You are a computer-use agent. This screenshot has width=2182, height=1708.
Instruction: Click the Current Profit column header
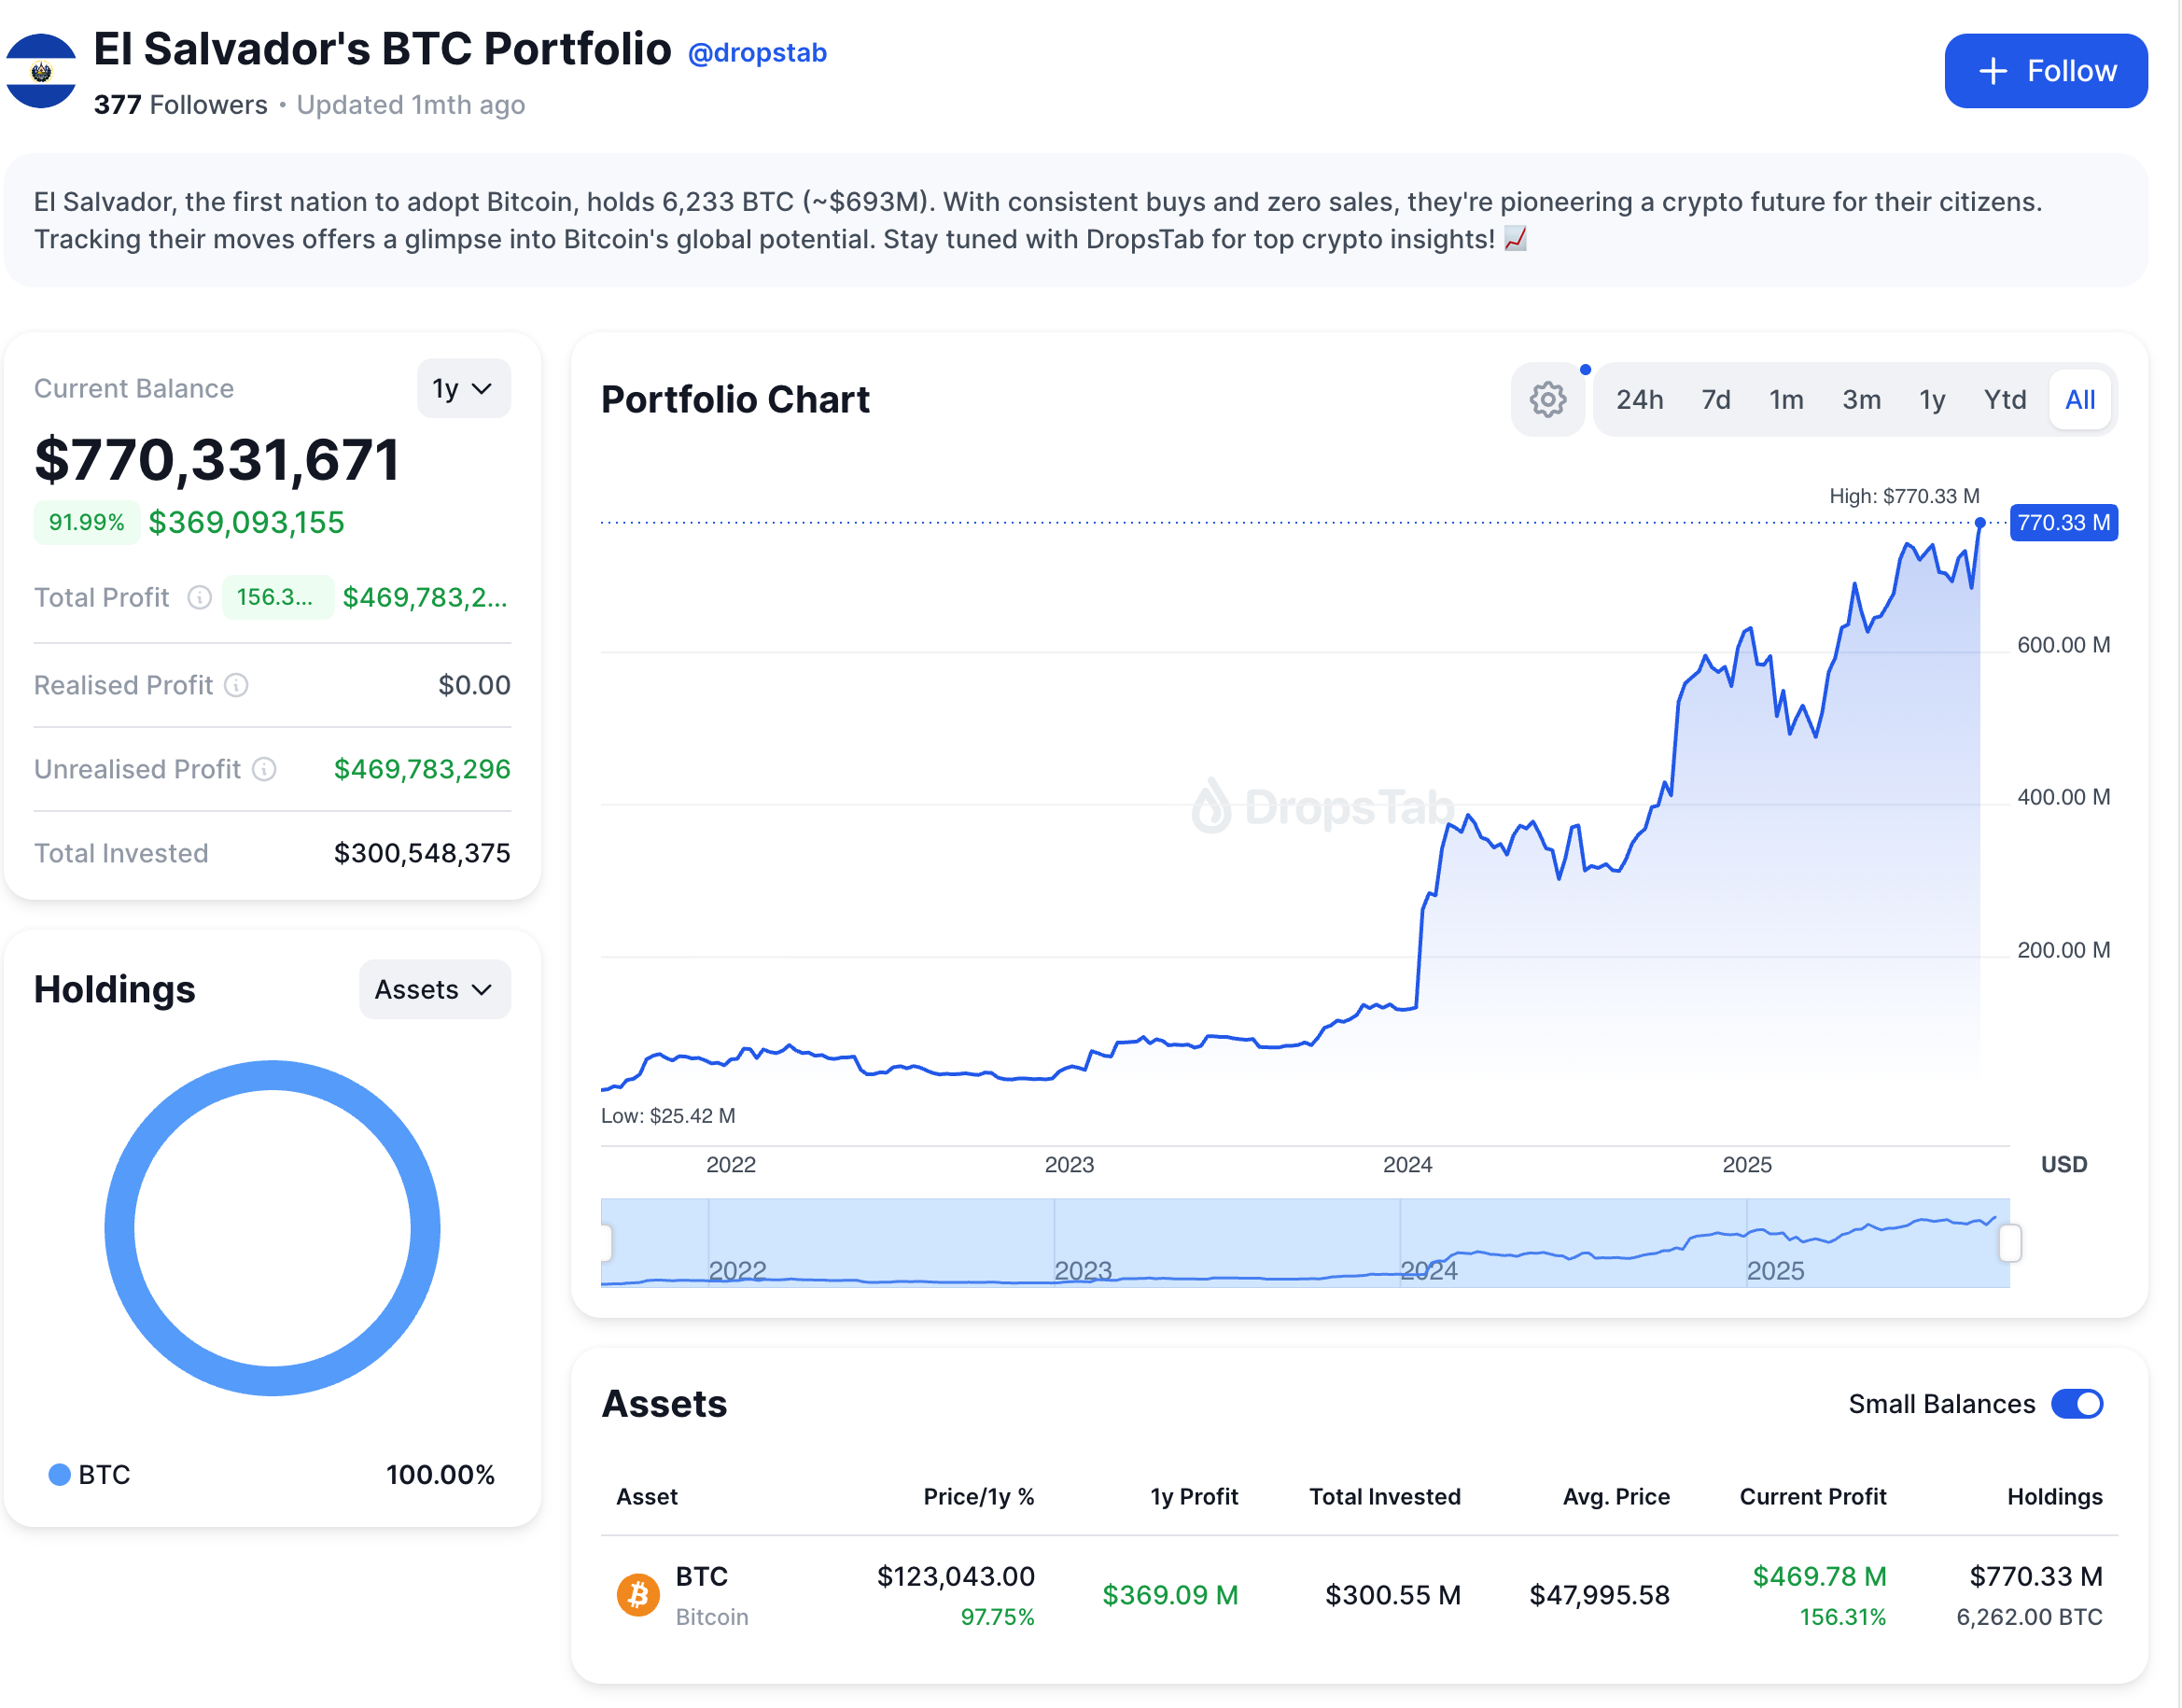(1812, 1496)
